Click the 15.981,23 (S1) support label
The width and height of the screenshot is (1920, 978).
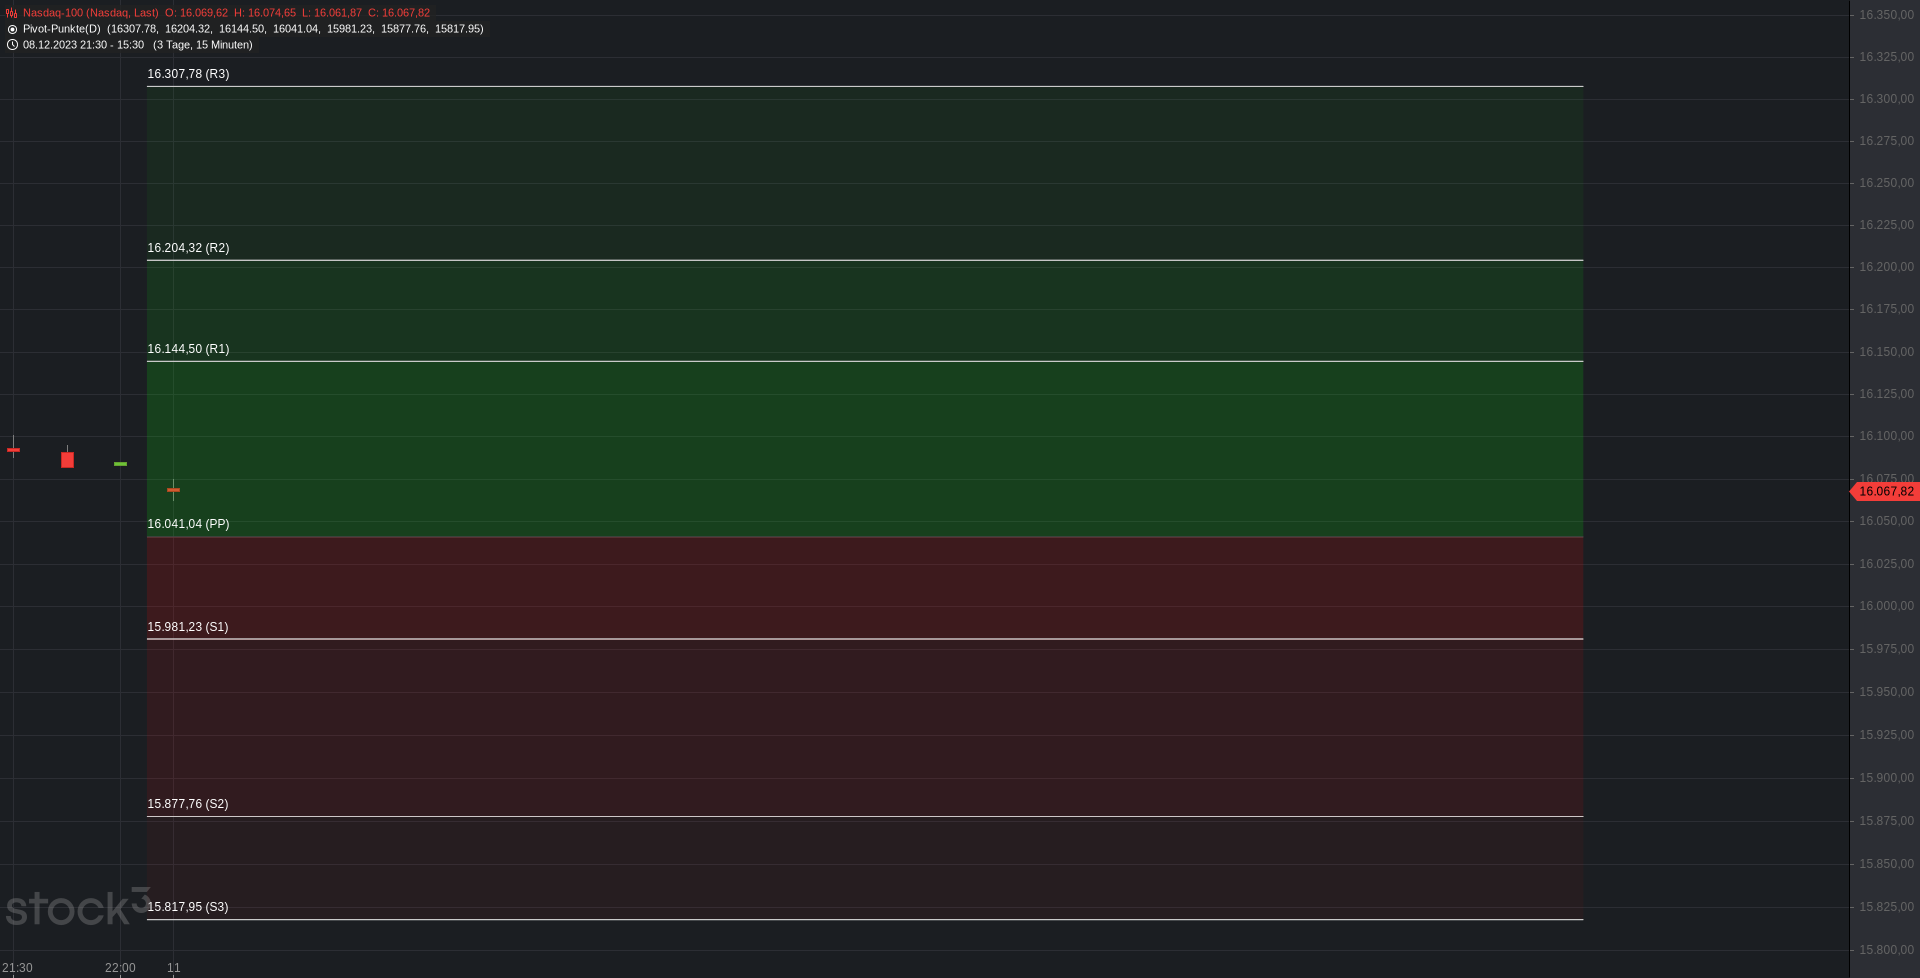tap(187, 627)
